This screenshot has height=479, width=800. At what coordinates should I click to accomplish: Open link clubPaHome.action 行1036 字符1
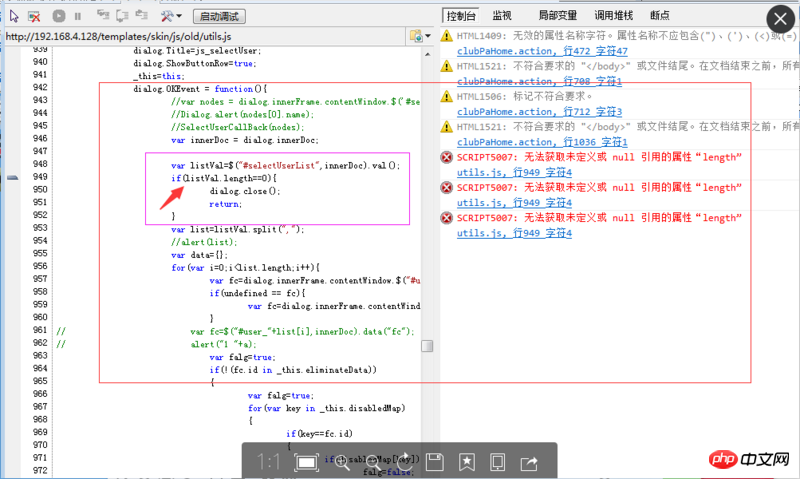[542, 142]
